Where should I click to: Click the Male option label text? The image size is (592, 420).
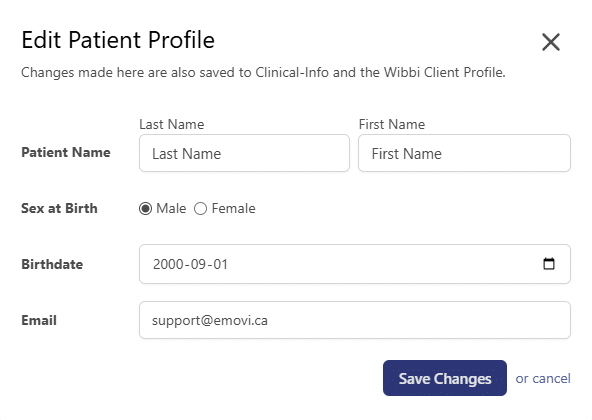[171, 208]
